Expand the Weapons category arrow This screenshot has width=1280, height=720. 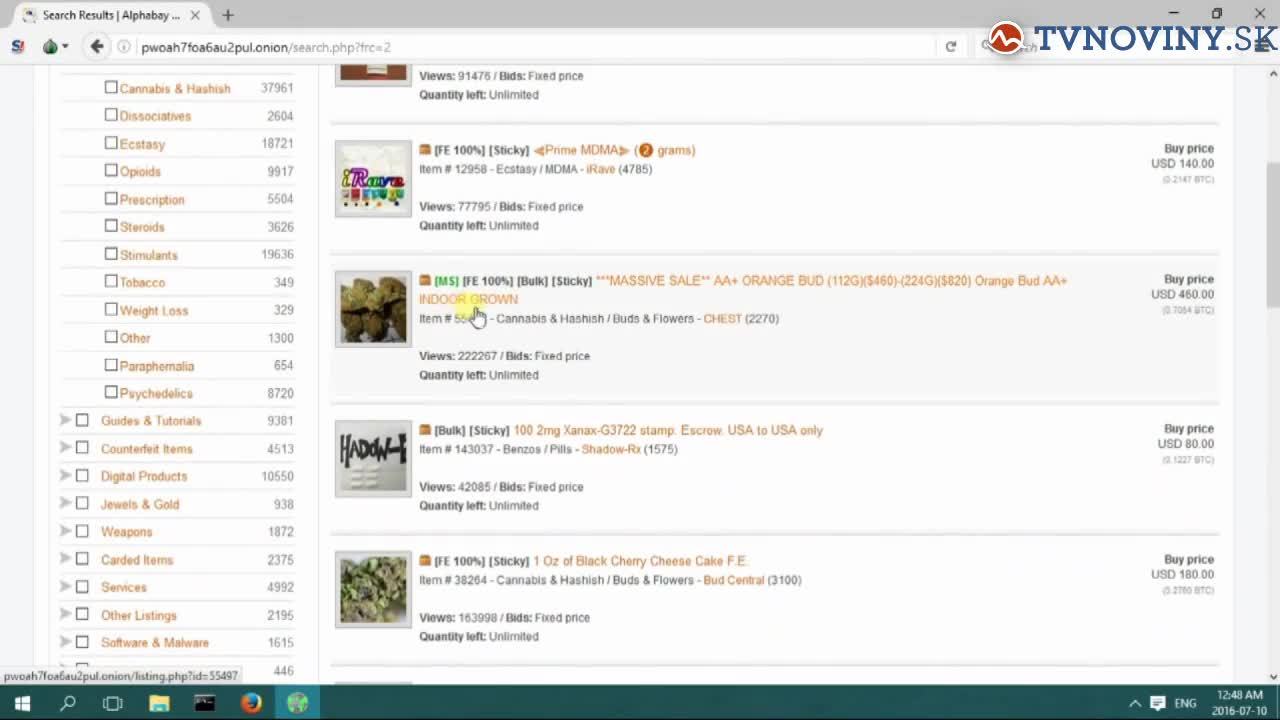(x=65, y=531)
